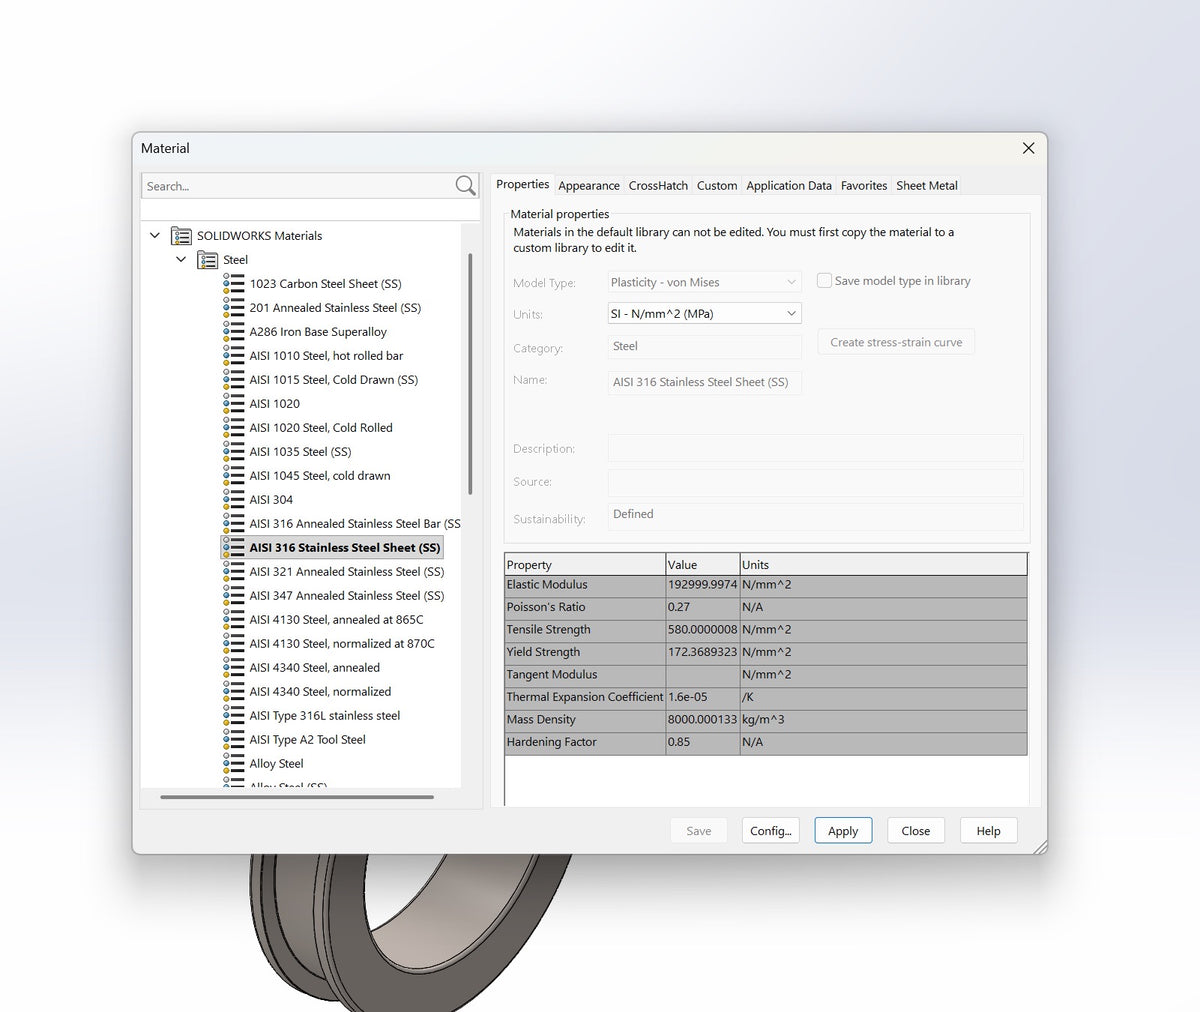Viewport: 1200px width, 1012px height.
Task: Click the empty Tangent Modulus value cell
Action: coord(702,675)
